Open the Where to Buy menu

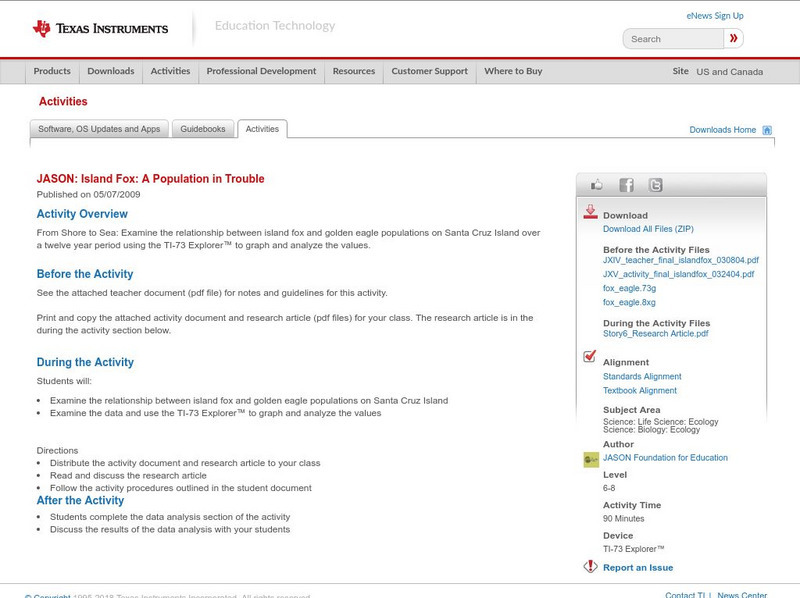click(x=513, y=71)
